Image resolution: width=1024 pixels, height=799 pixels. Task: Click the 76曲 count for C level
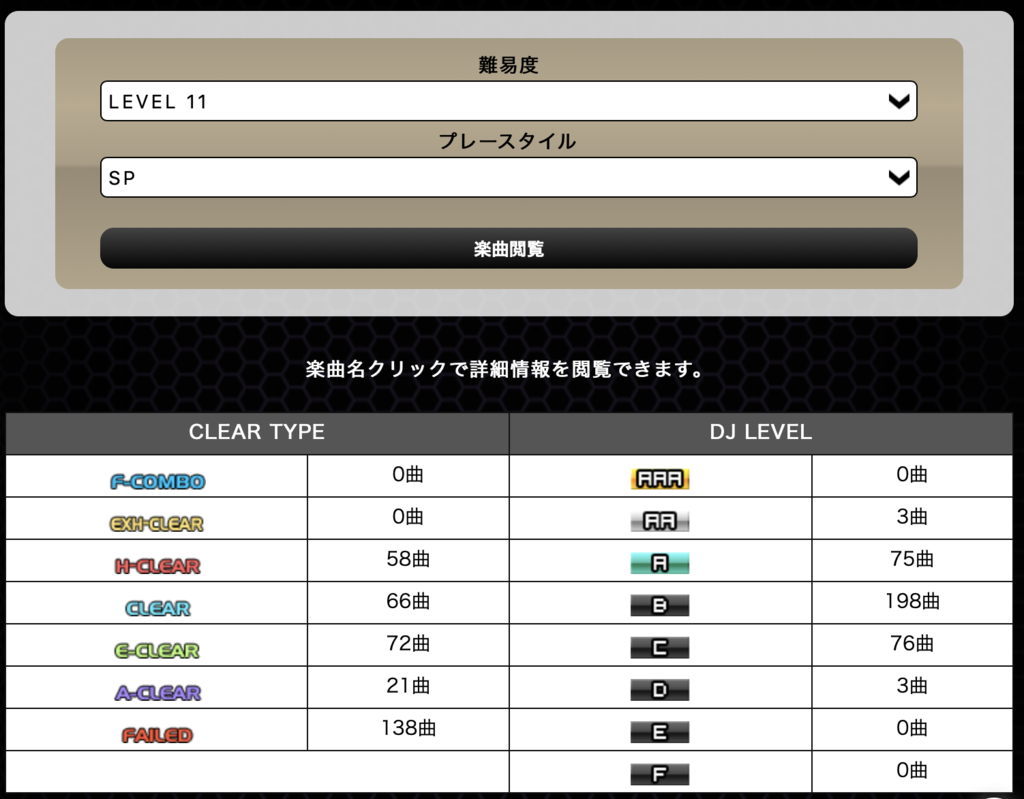pos(912,644)
